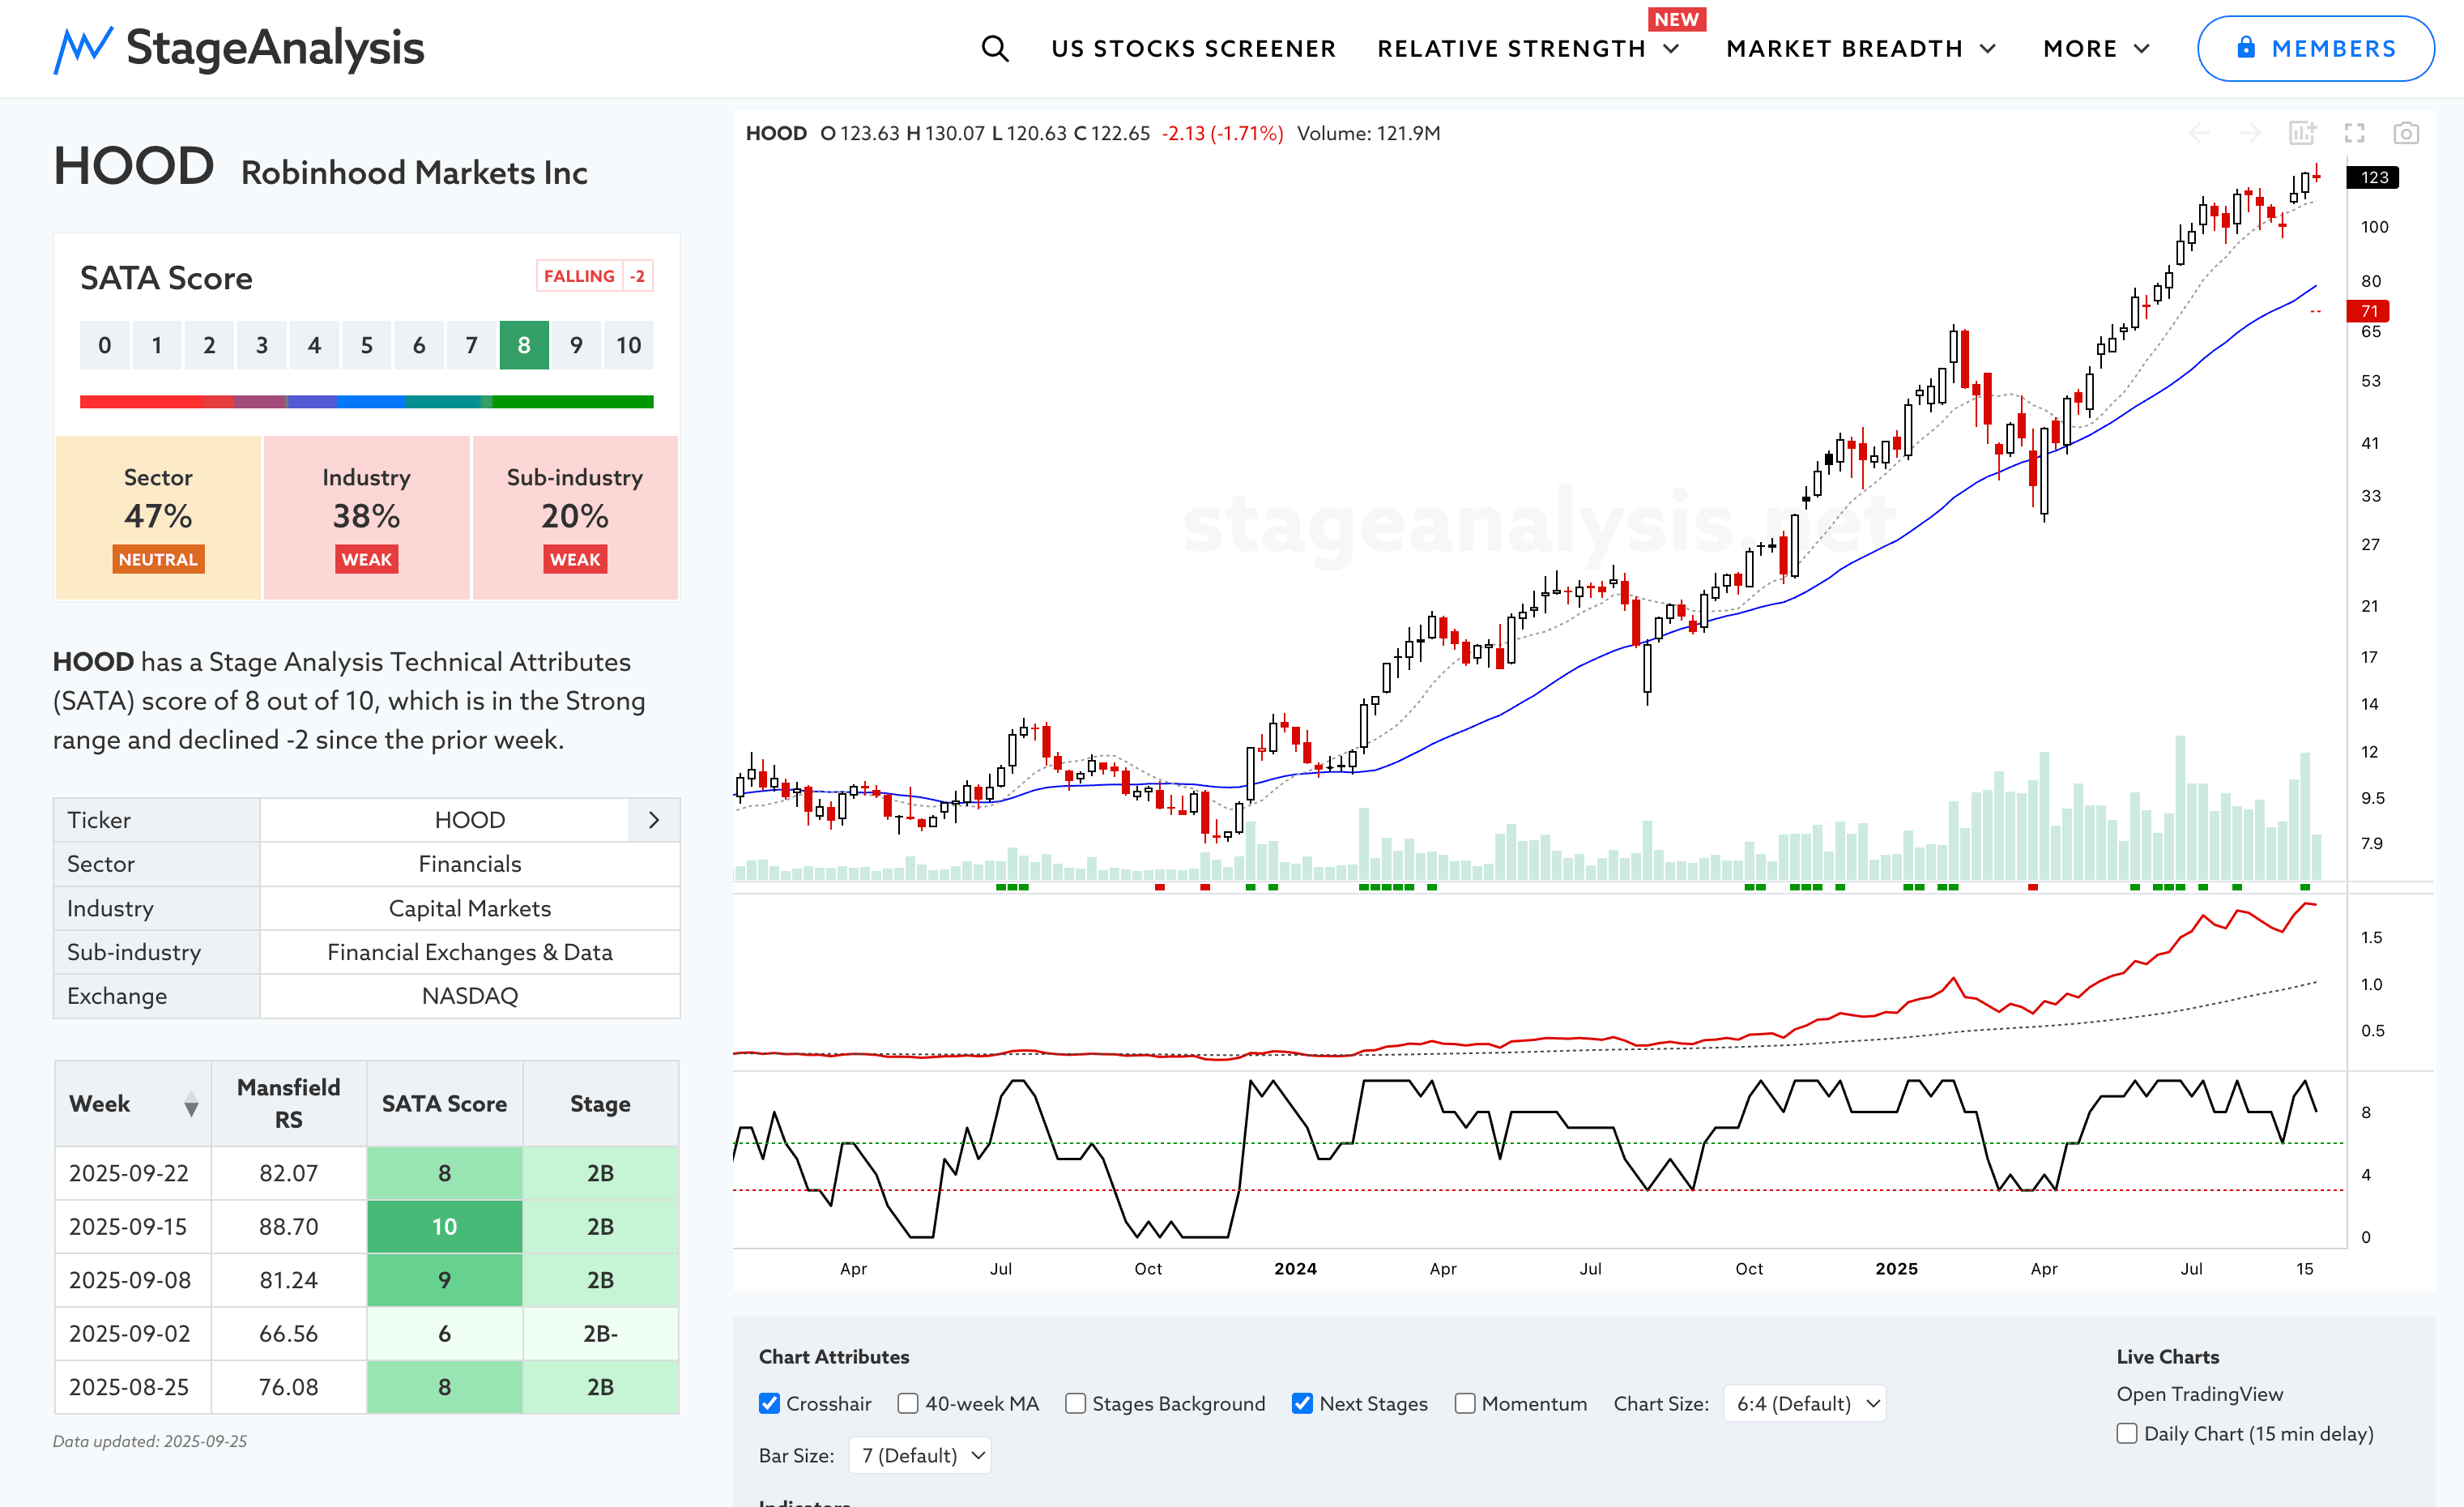Select SATA score box 8

[524, 345]
